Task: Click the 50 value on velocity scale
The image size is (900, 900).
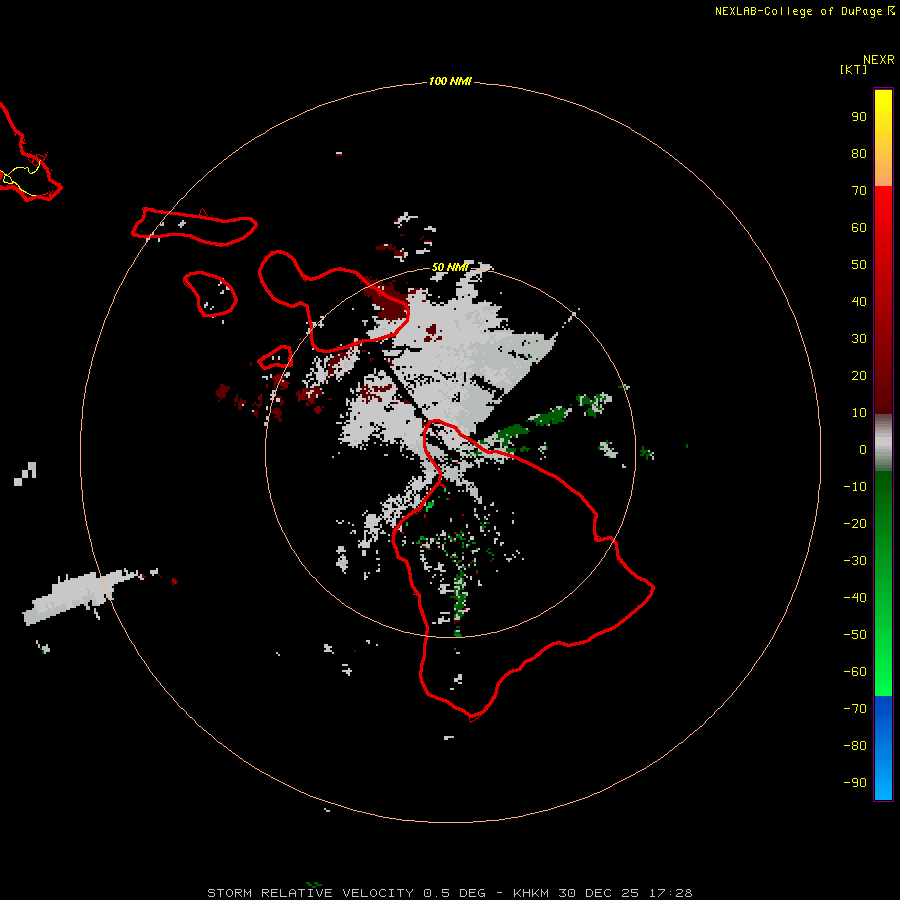Action: tap(859, 265)
